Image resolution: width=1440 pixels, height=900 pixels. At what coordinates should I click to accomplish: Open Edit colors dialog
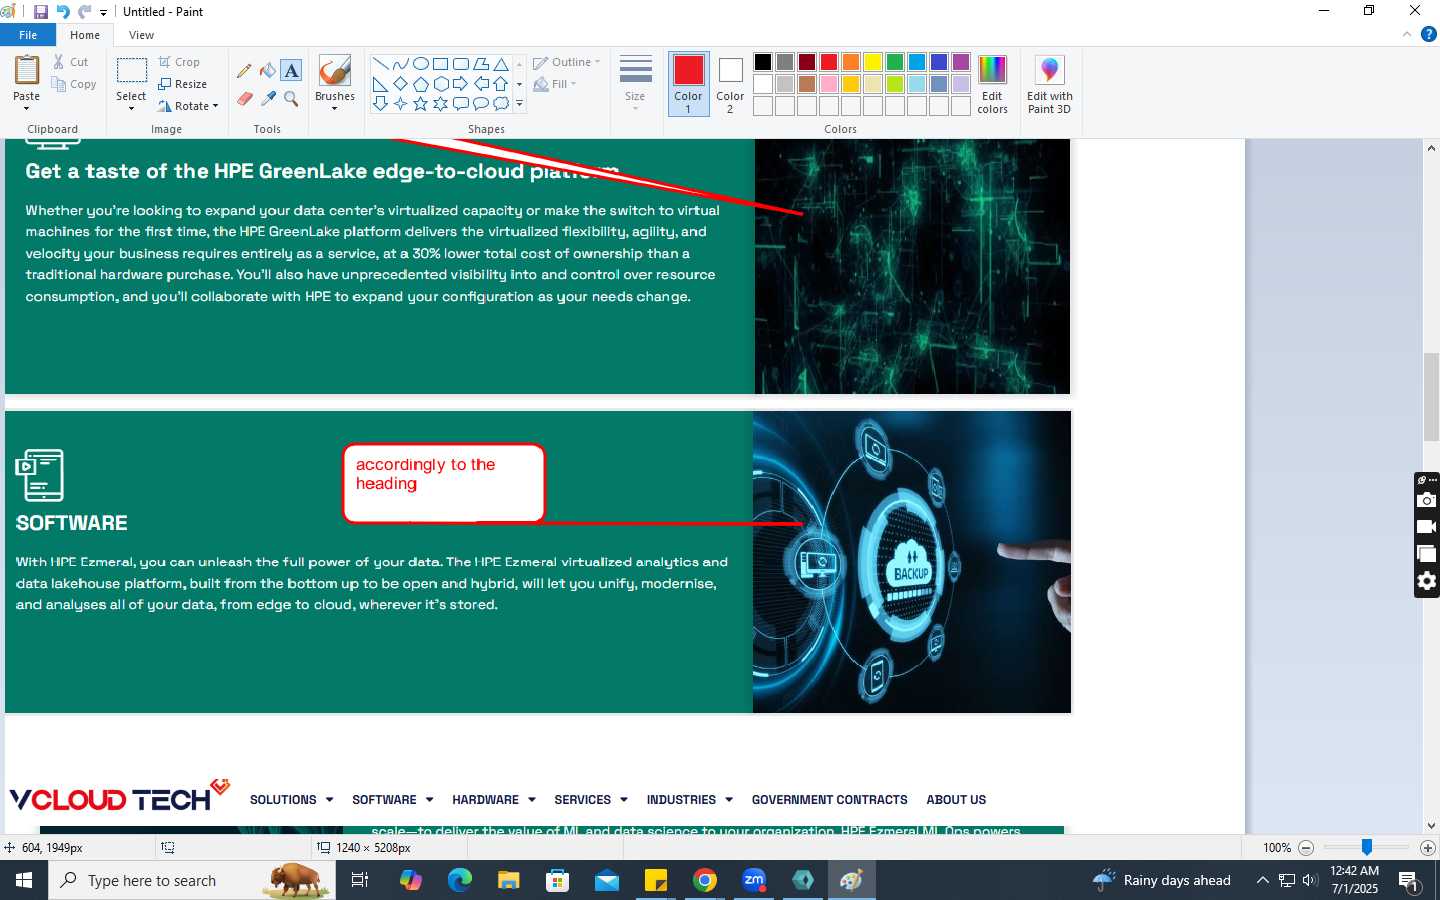992,85
